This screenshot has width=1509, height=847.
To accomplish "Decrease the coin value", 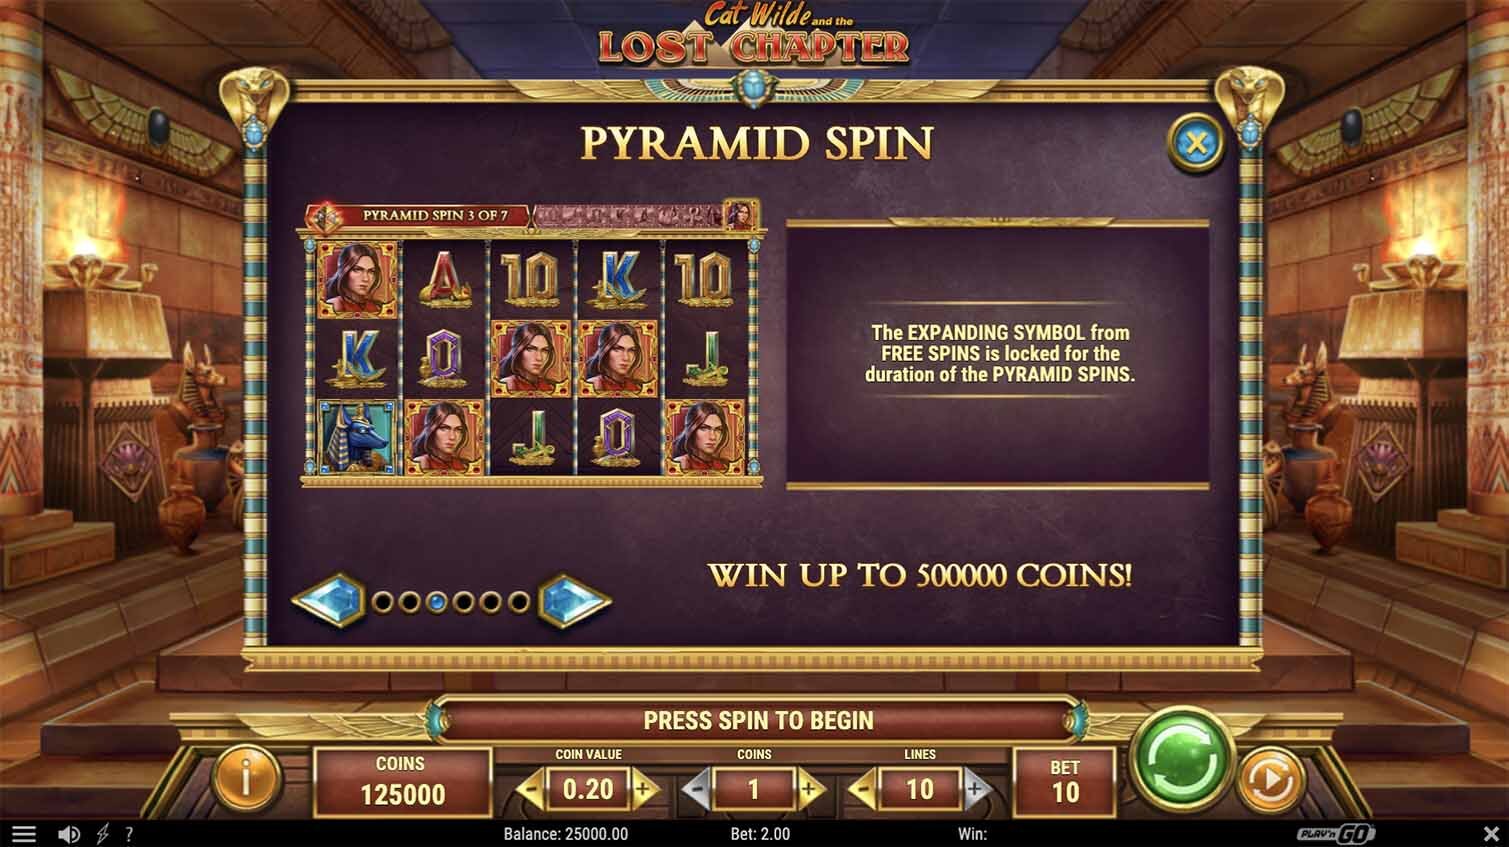I will coord(533,790).
